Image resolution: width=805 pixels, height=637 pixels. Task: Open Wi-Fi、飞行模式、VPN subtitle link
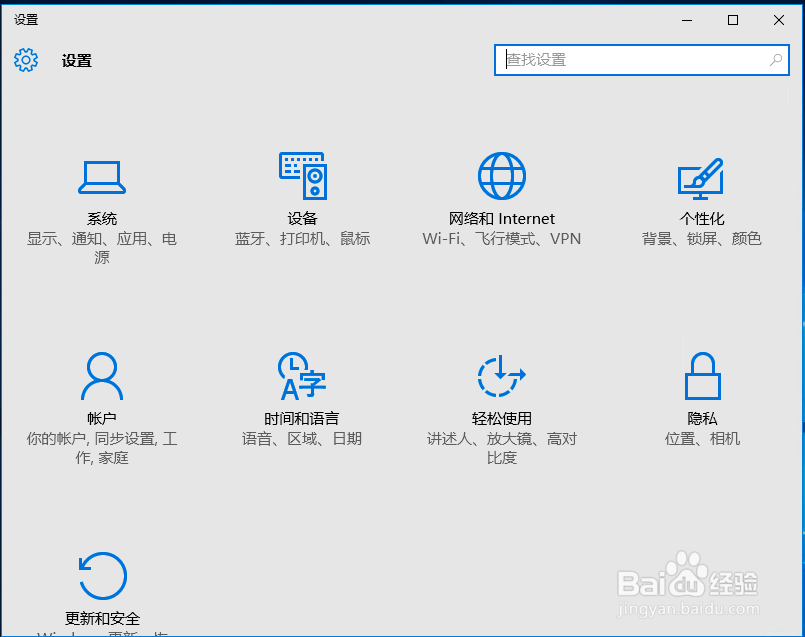tap(501, 238)
